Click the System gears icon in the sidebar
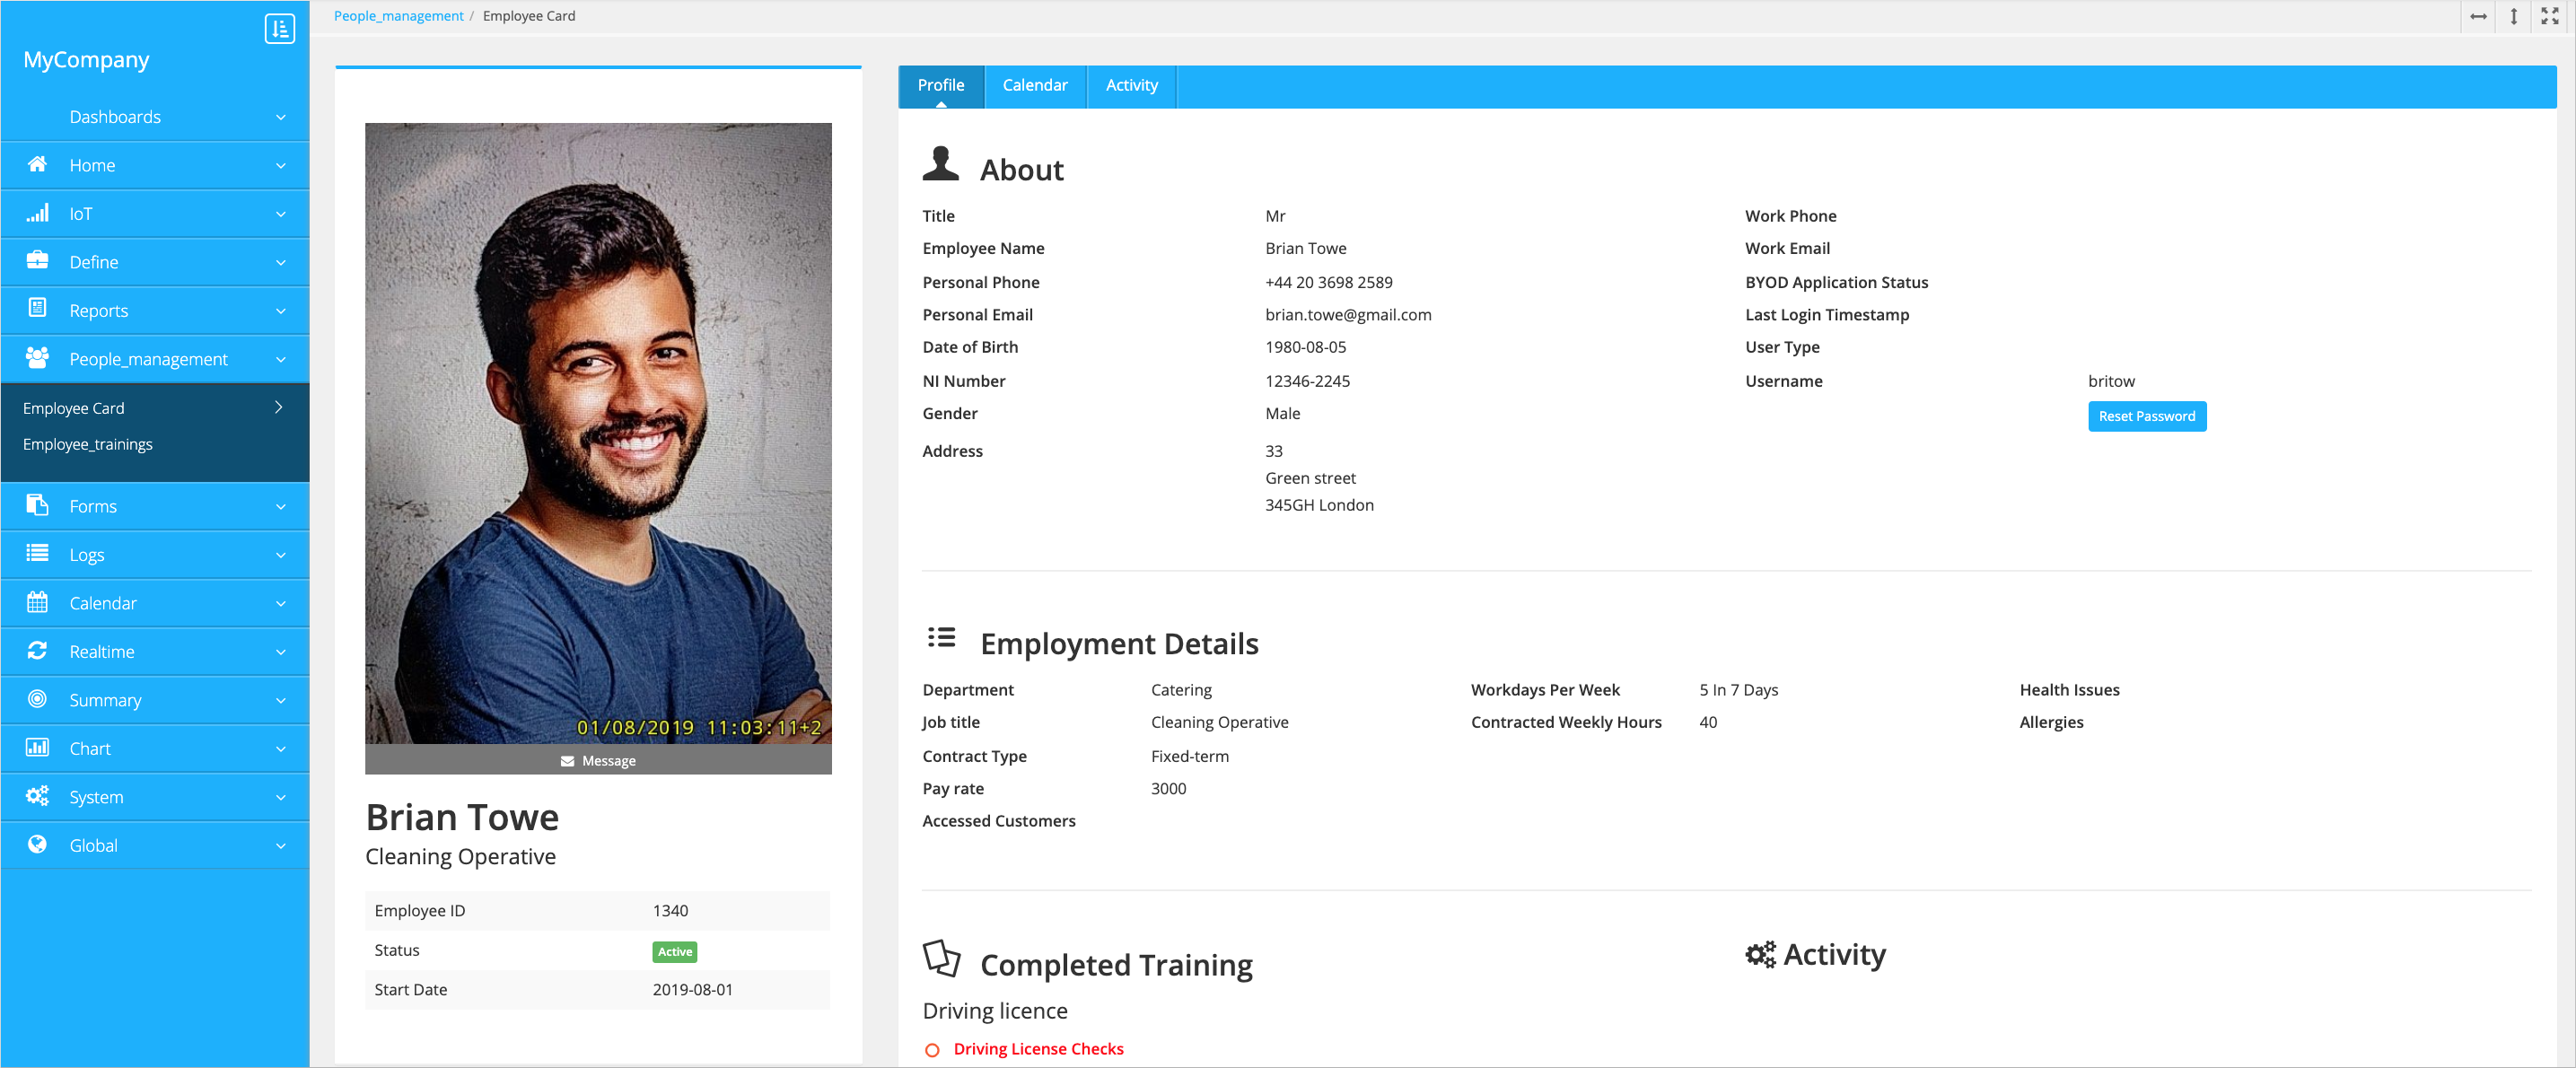 click(x=37, y=795)
